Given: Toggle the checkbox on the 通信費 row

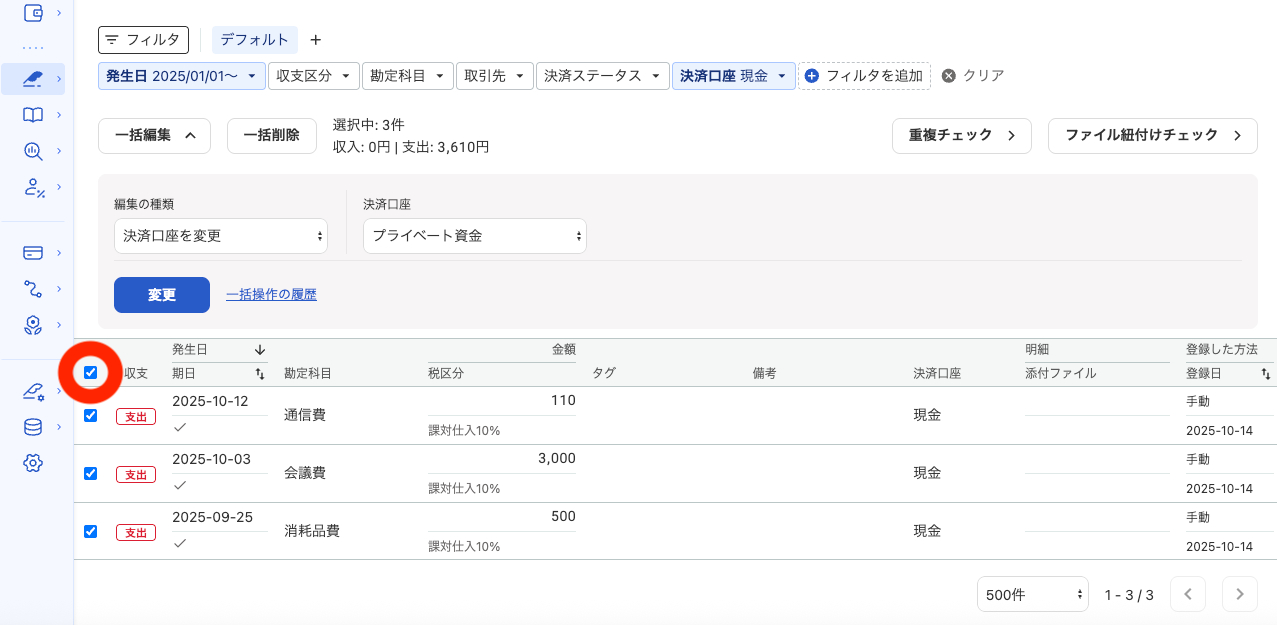Looking at the screenshot, I should click(x=90, y=415).
